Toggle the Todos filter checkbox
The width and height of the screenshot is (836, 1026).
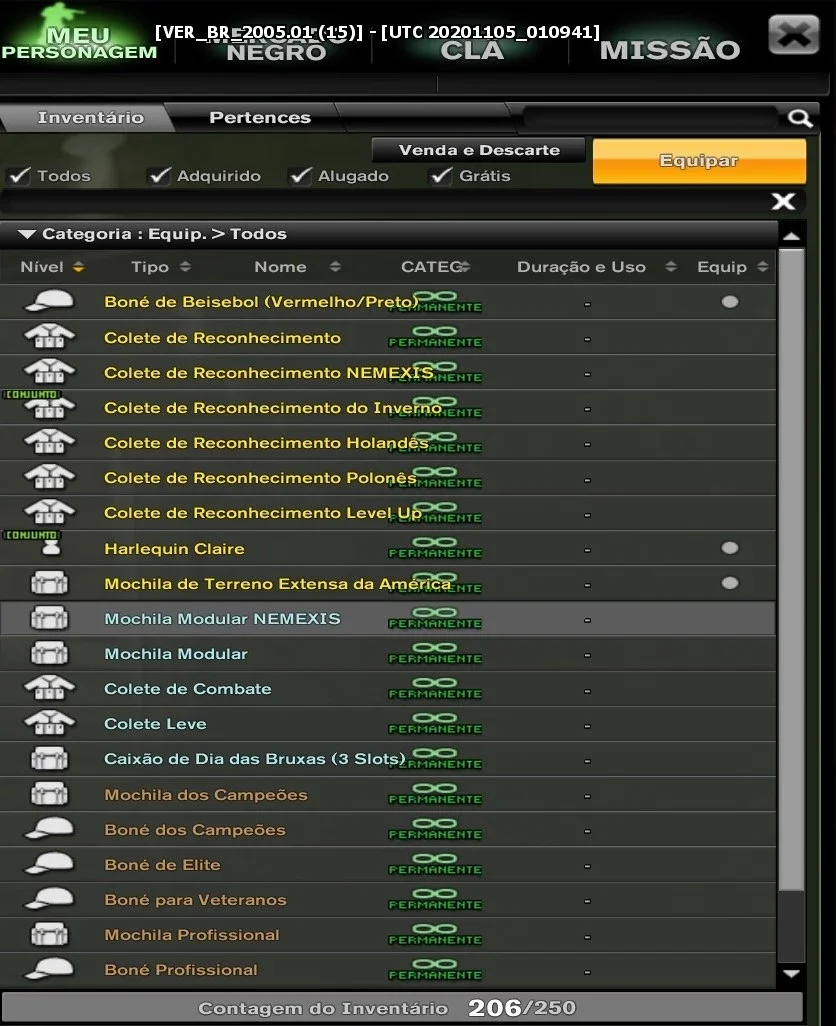click(x=20, y=175)
